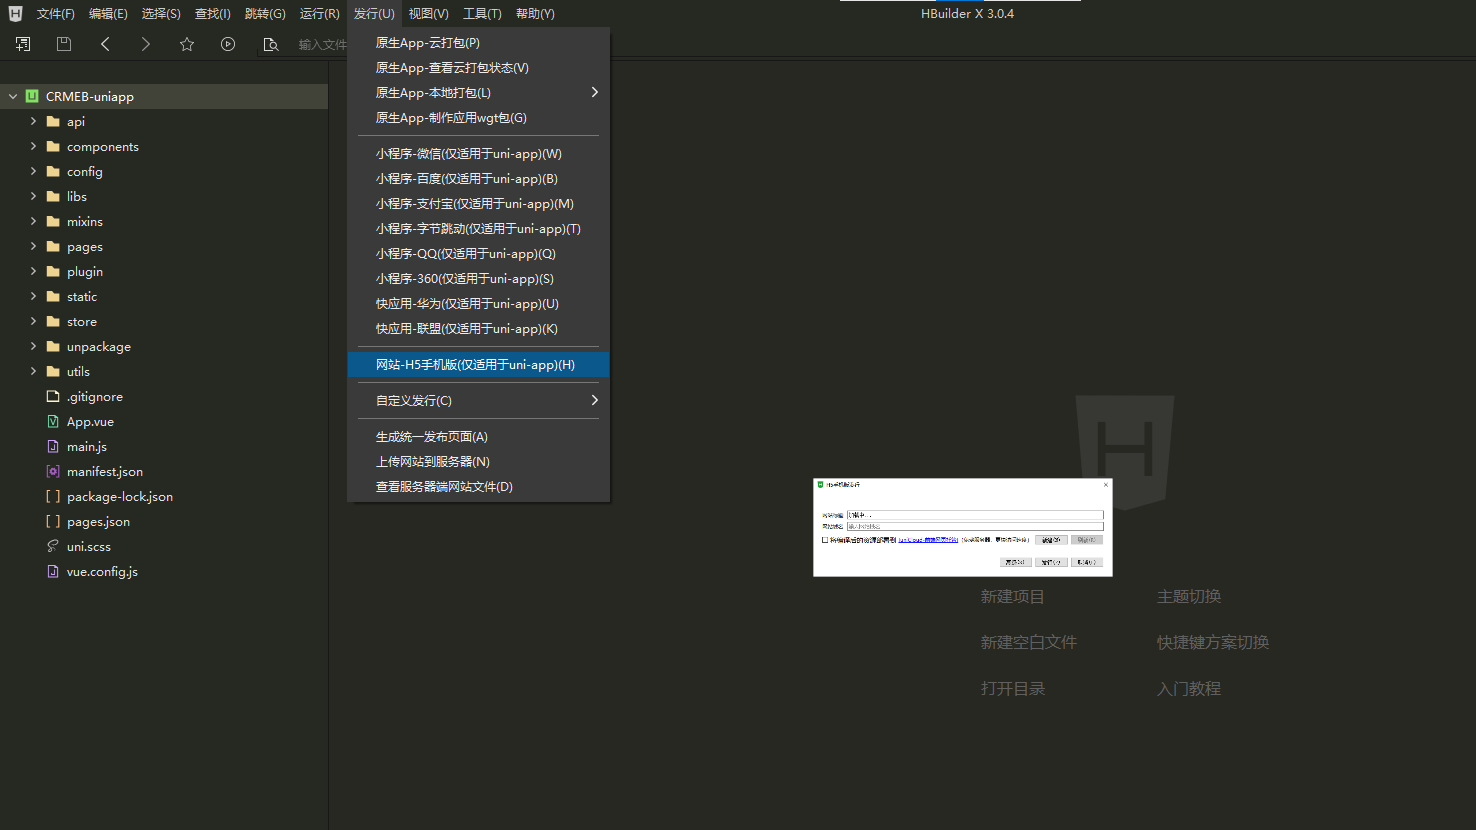Click the vue.config.js file icon
Viewport: 1476px width, 830px height.
pos(53,571)
